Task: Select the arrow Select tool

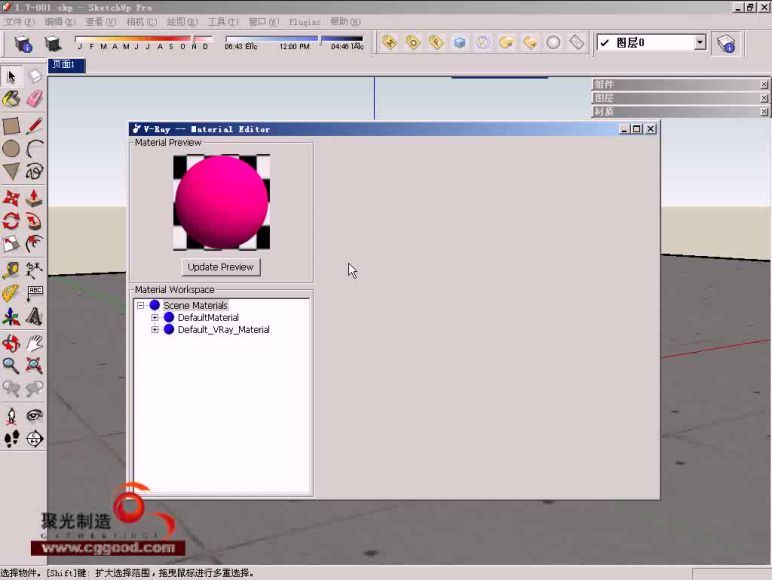Action: tap(11, 76)
